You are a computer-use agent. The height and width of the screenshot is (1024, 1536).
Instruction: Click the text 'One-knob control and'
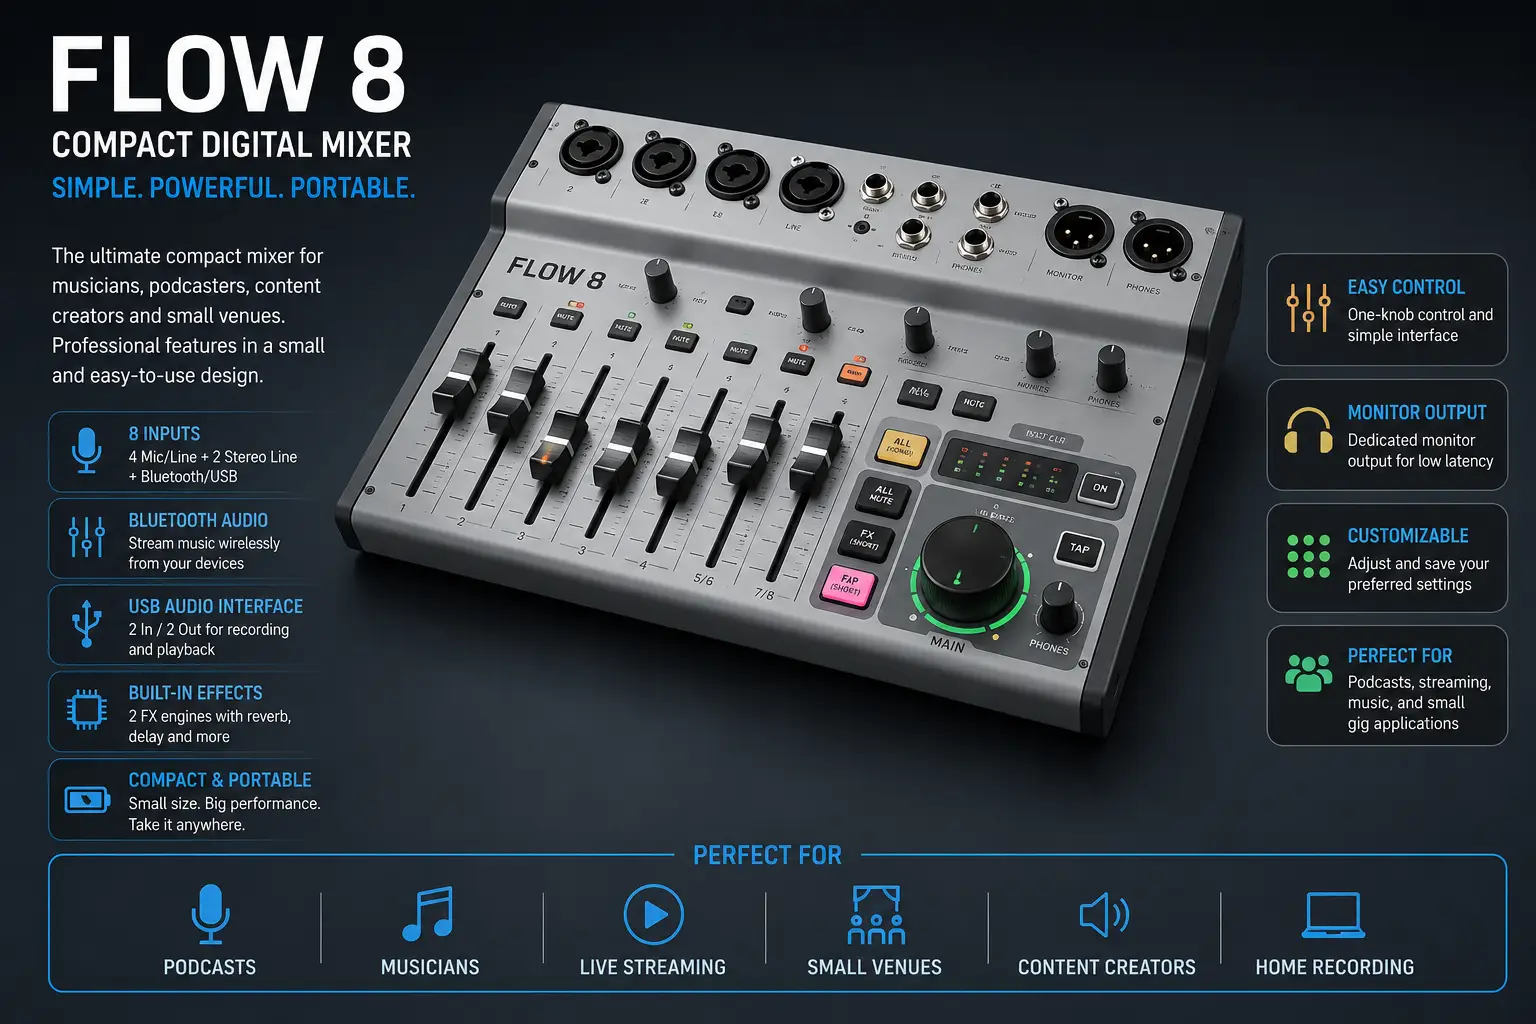pos(1420,314)
